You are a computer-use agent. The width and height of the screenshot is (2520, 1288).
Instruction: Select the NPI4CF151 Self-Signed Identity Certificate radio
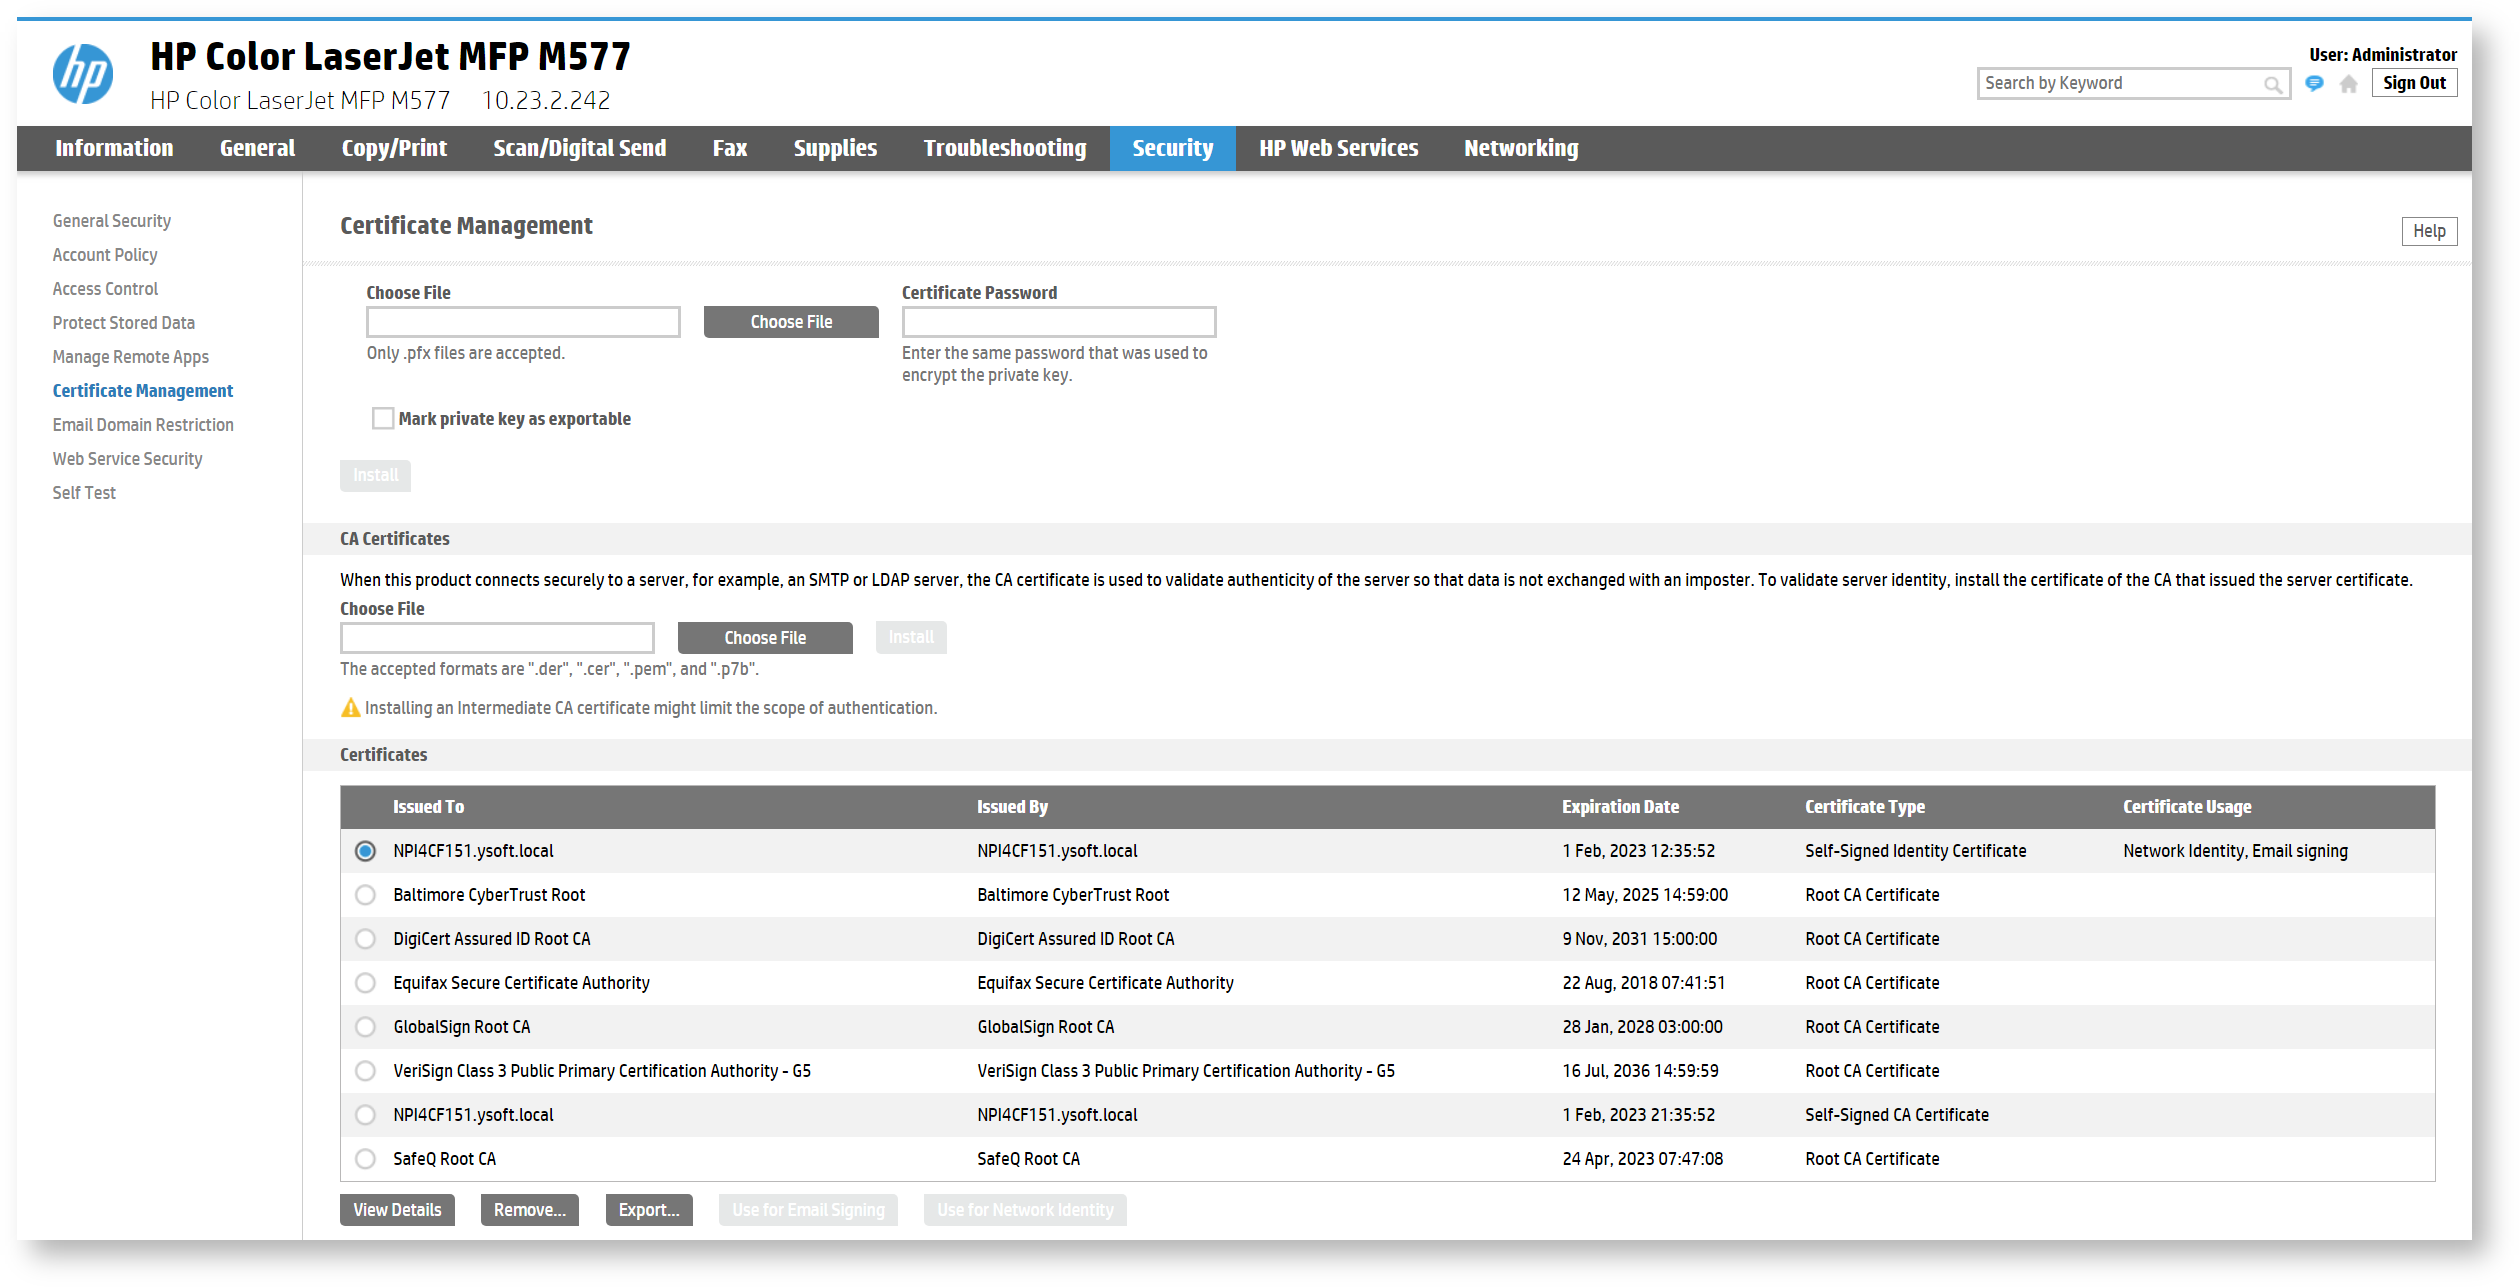(x=365, y=851)
